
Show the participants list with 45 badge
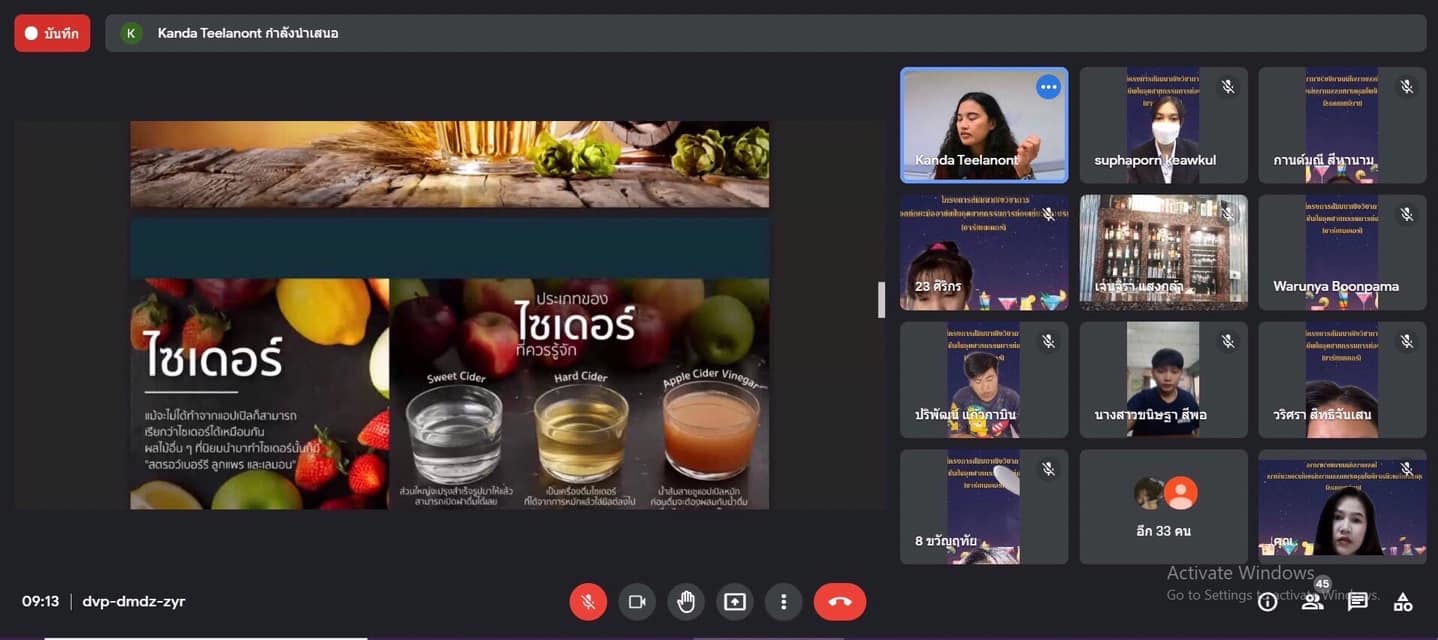(x=1313, y=600)
